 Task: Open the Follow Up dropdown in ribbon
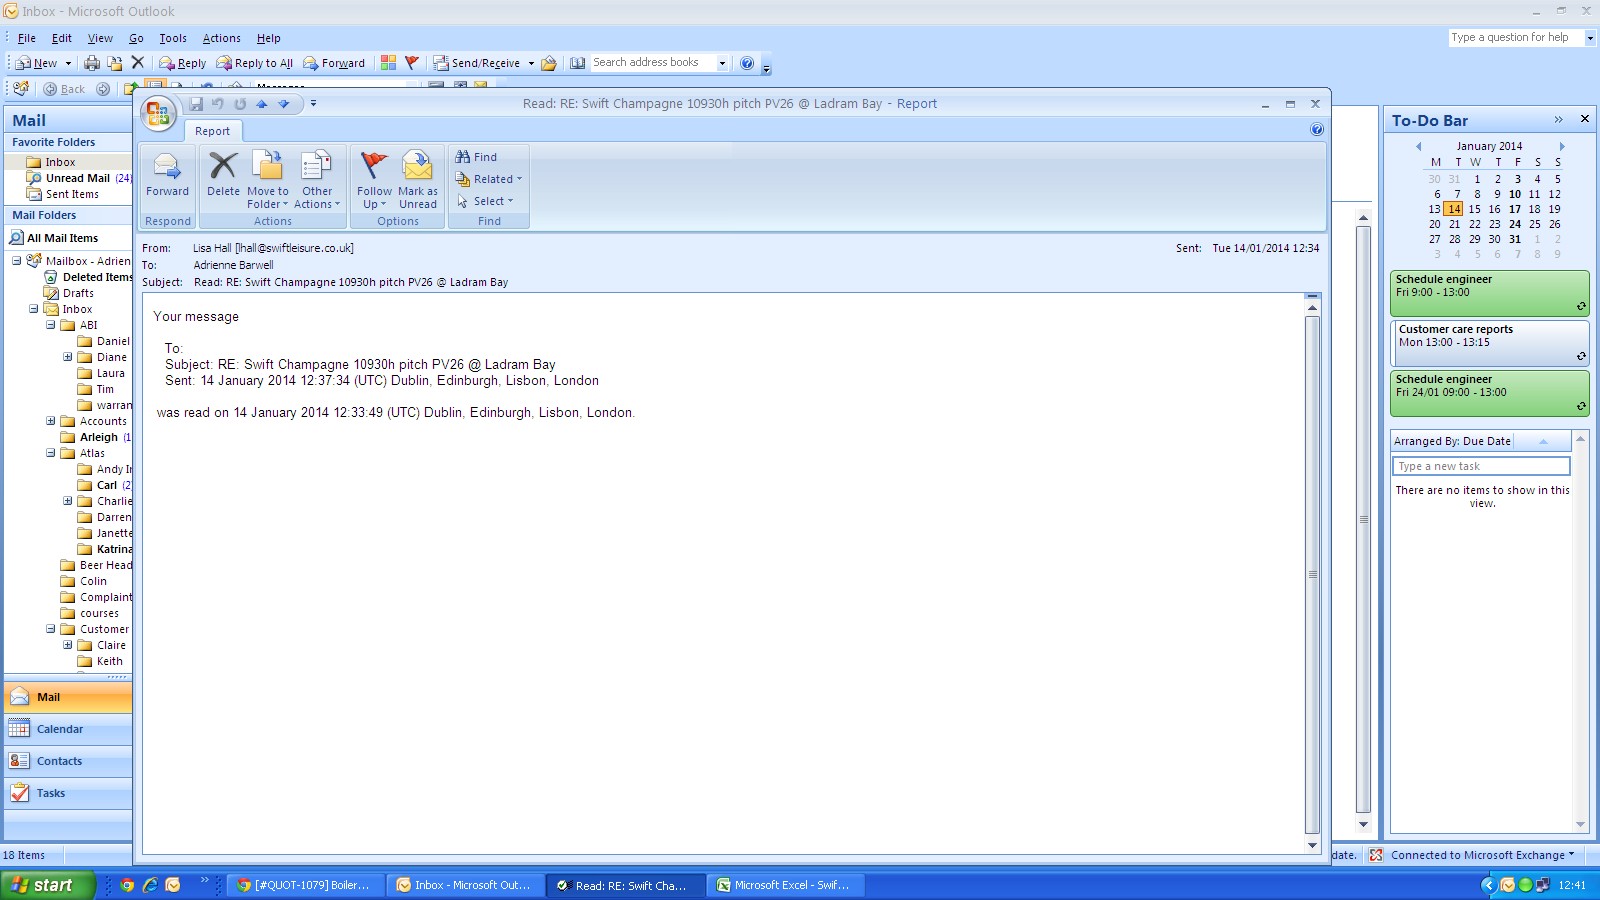click(x=374, y=180)
